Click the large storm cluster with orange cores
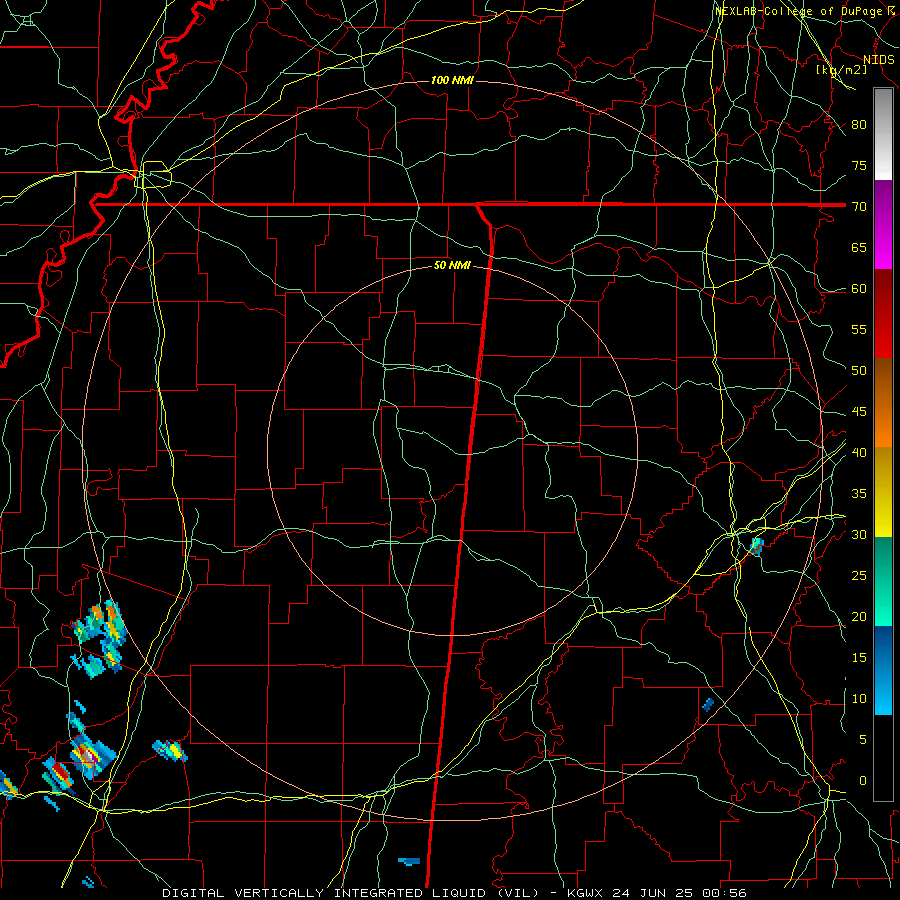Image resolution: width=900 pixels, height=900 pixels. tap(100, 637)
